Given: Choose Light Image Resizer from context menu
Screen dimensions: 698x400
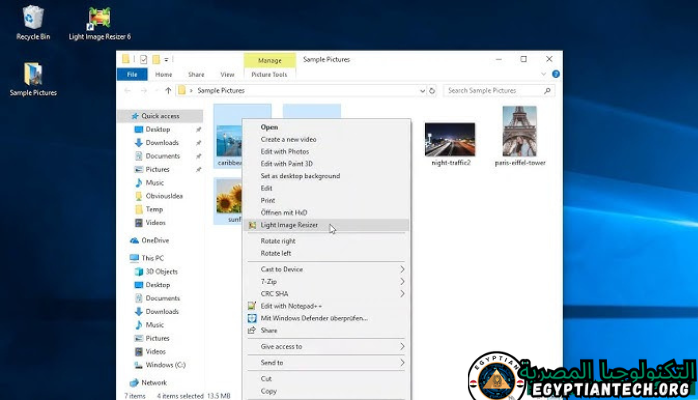Looking at the screenshot, I should pyautogui.click(x=289, y=225).
